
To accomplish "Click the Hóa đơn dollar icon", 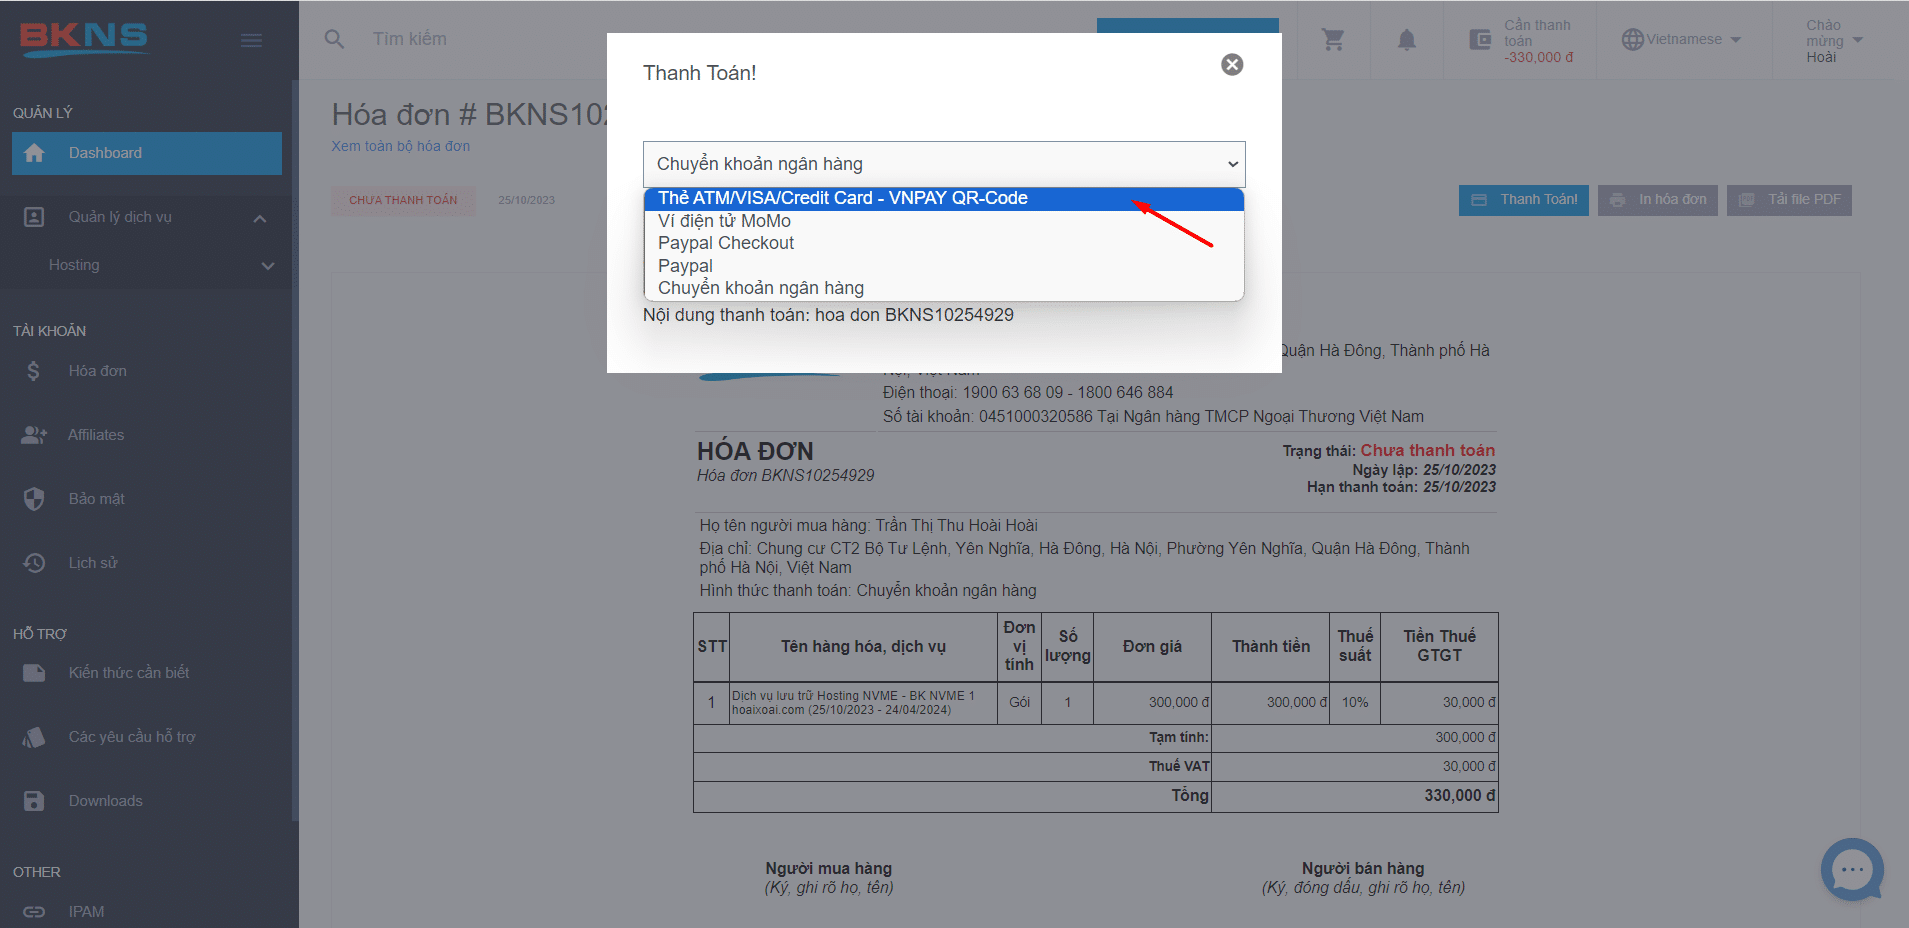I will coord(34,371).
